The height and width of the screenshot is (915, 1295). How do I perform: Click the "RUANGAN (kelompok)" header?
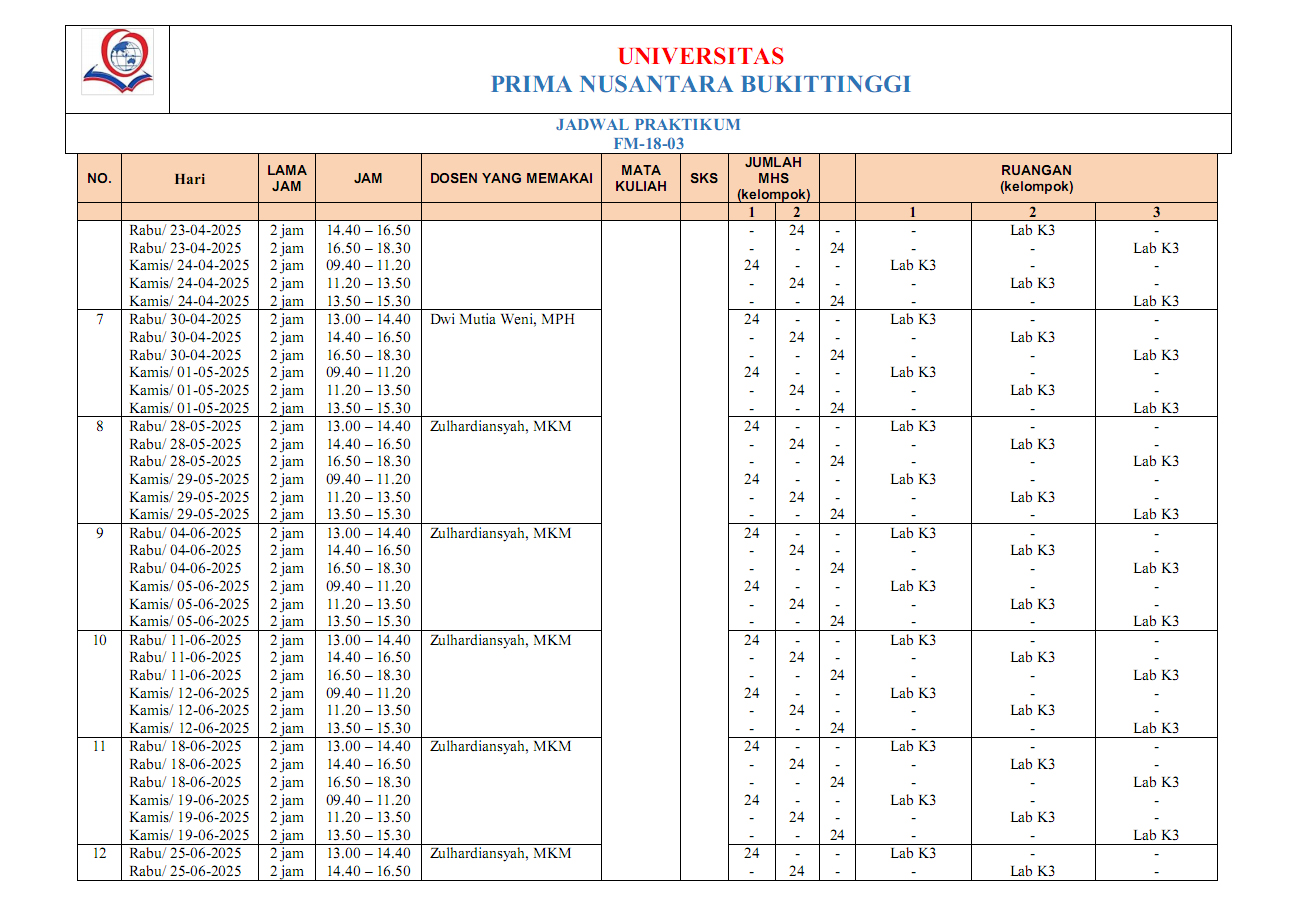tap(1036, 178)
